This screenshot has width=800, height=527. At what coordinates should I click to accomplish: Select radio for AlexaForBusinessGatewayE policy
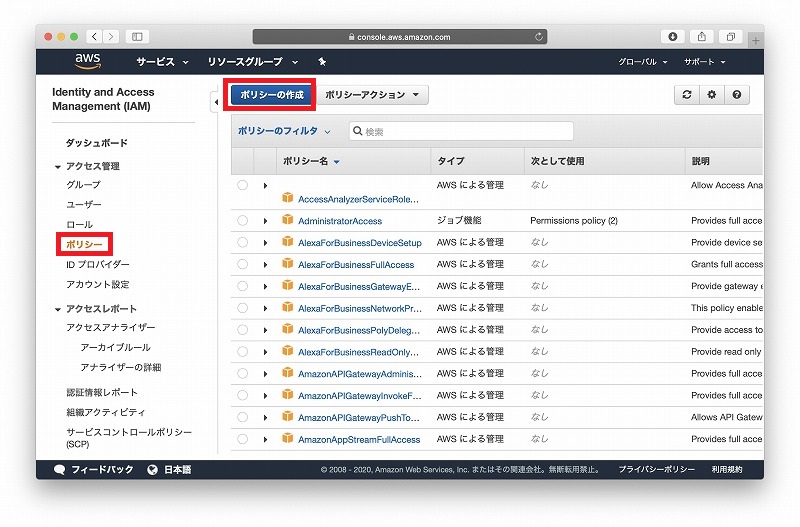pyautogui.click(x=242, y=286)
